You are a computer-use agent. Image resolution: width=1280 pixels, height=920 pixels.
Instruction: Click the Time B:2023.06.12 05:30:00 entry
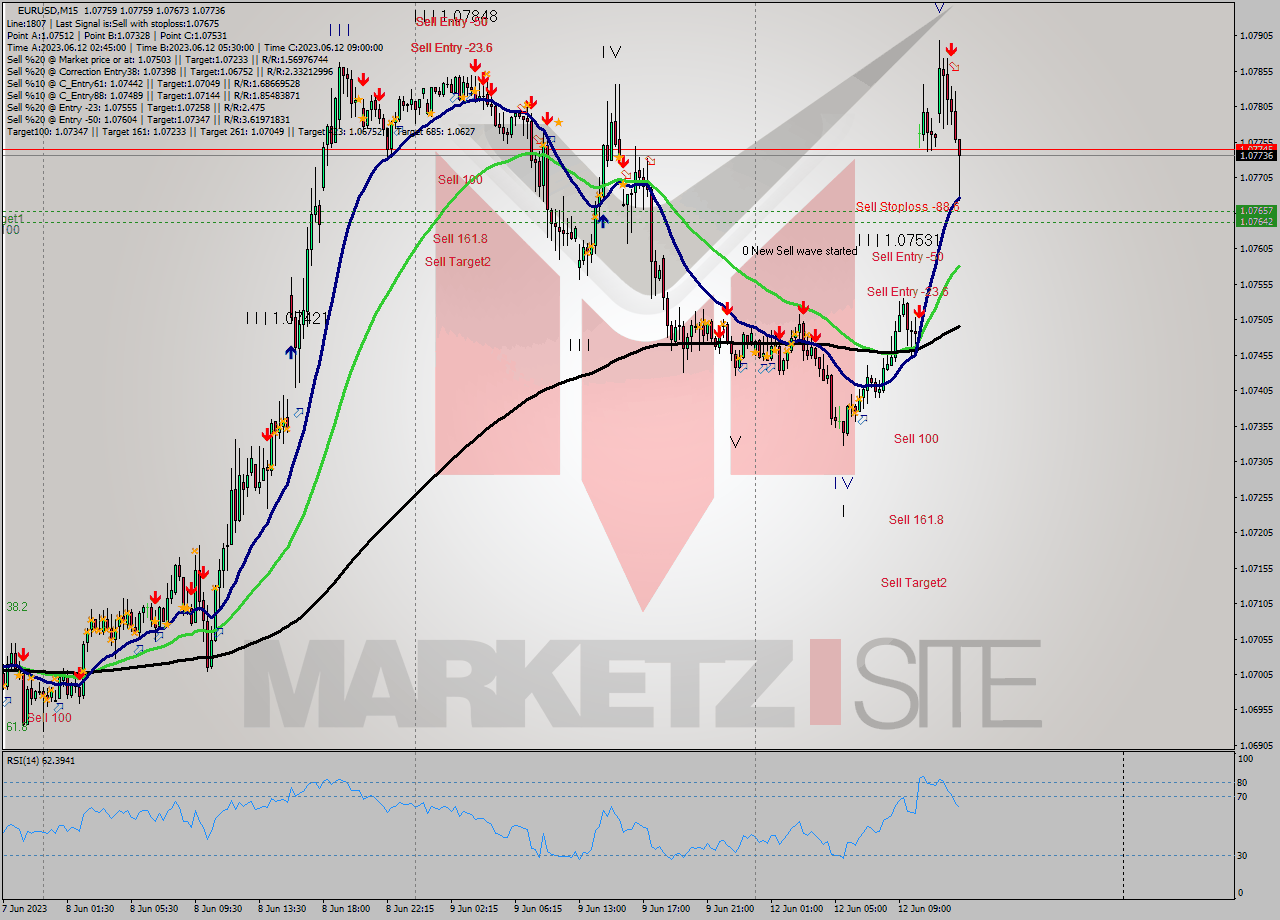(194, 47)
